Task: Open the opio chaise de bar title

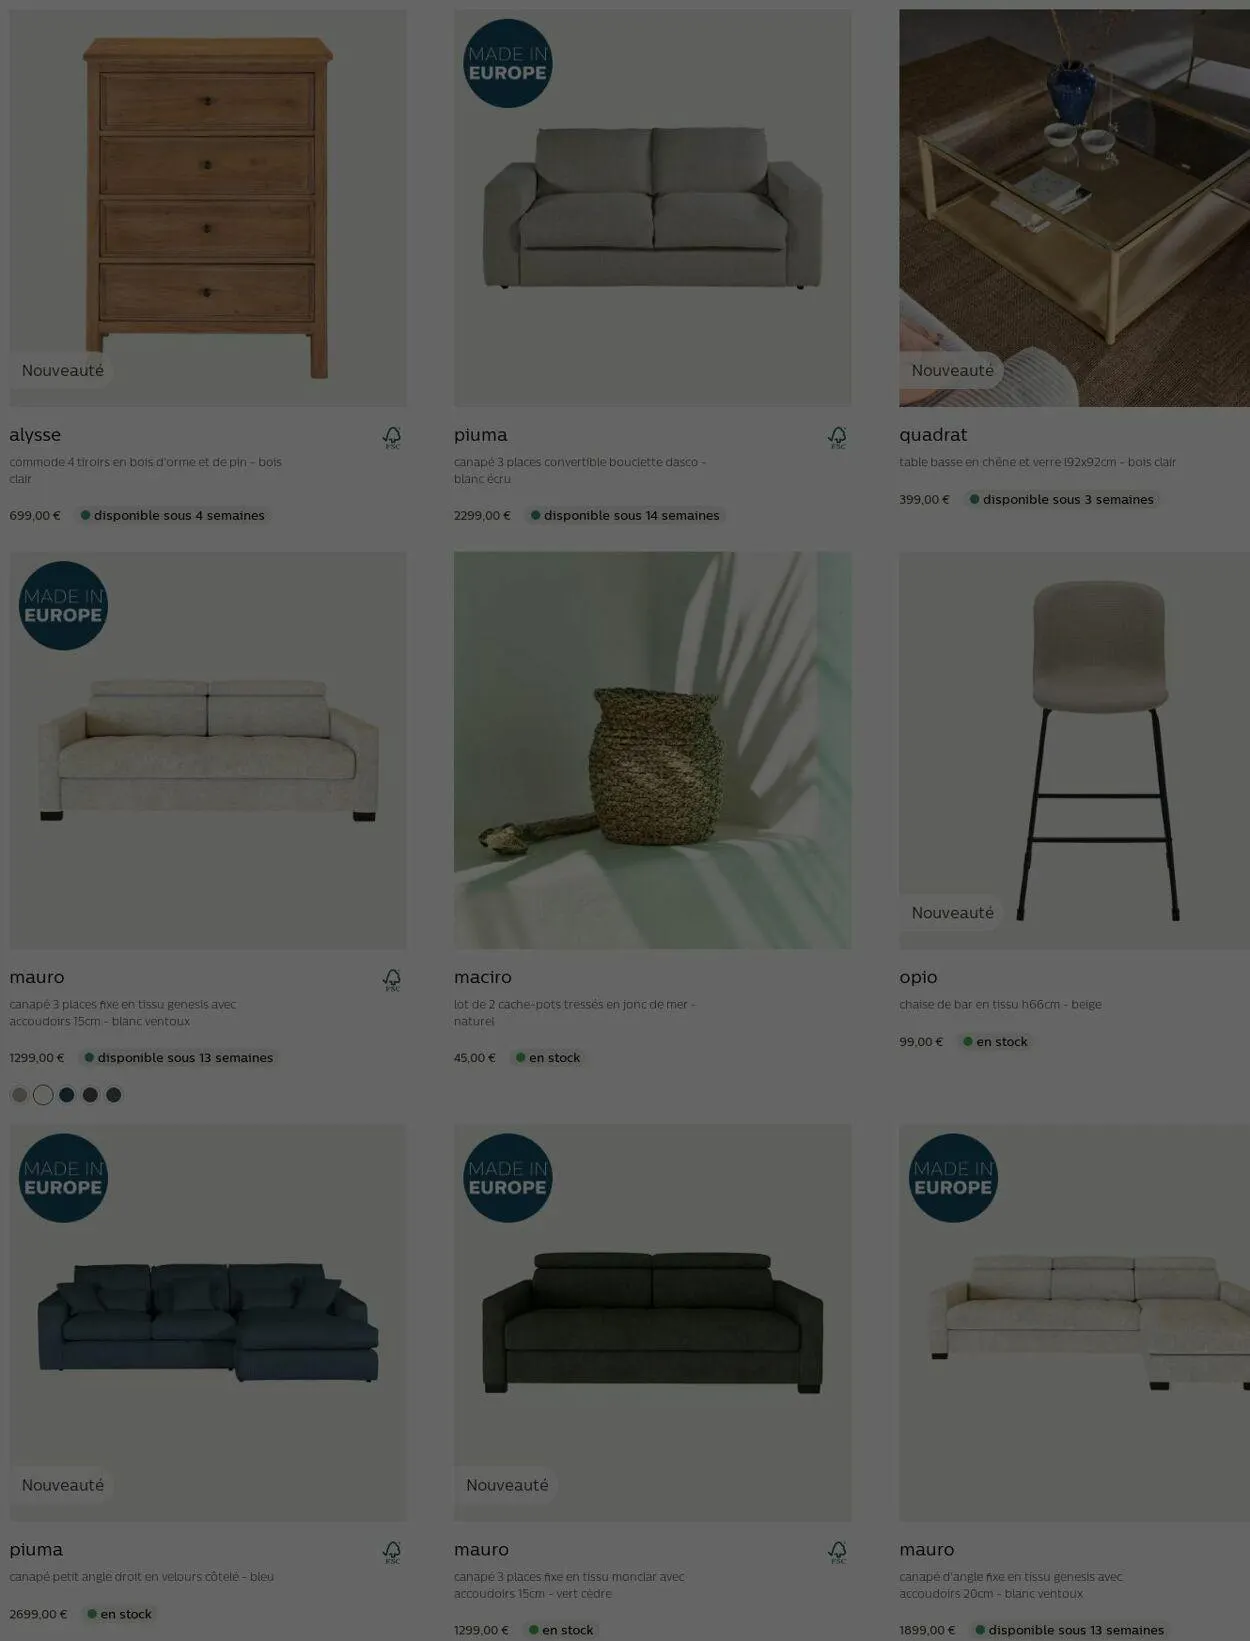Action: click(918, 977)
